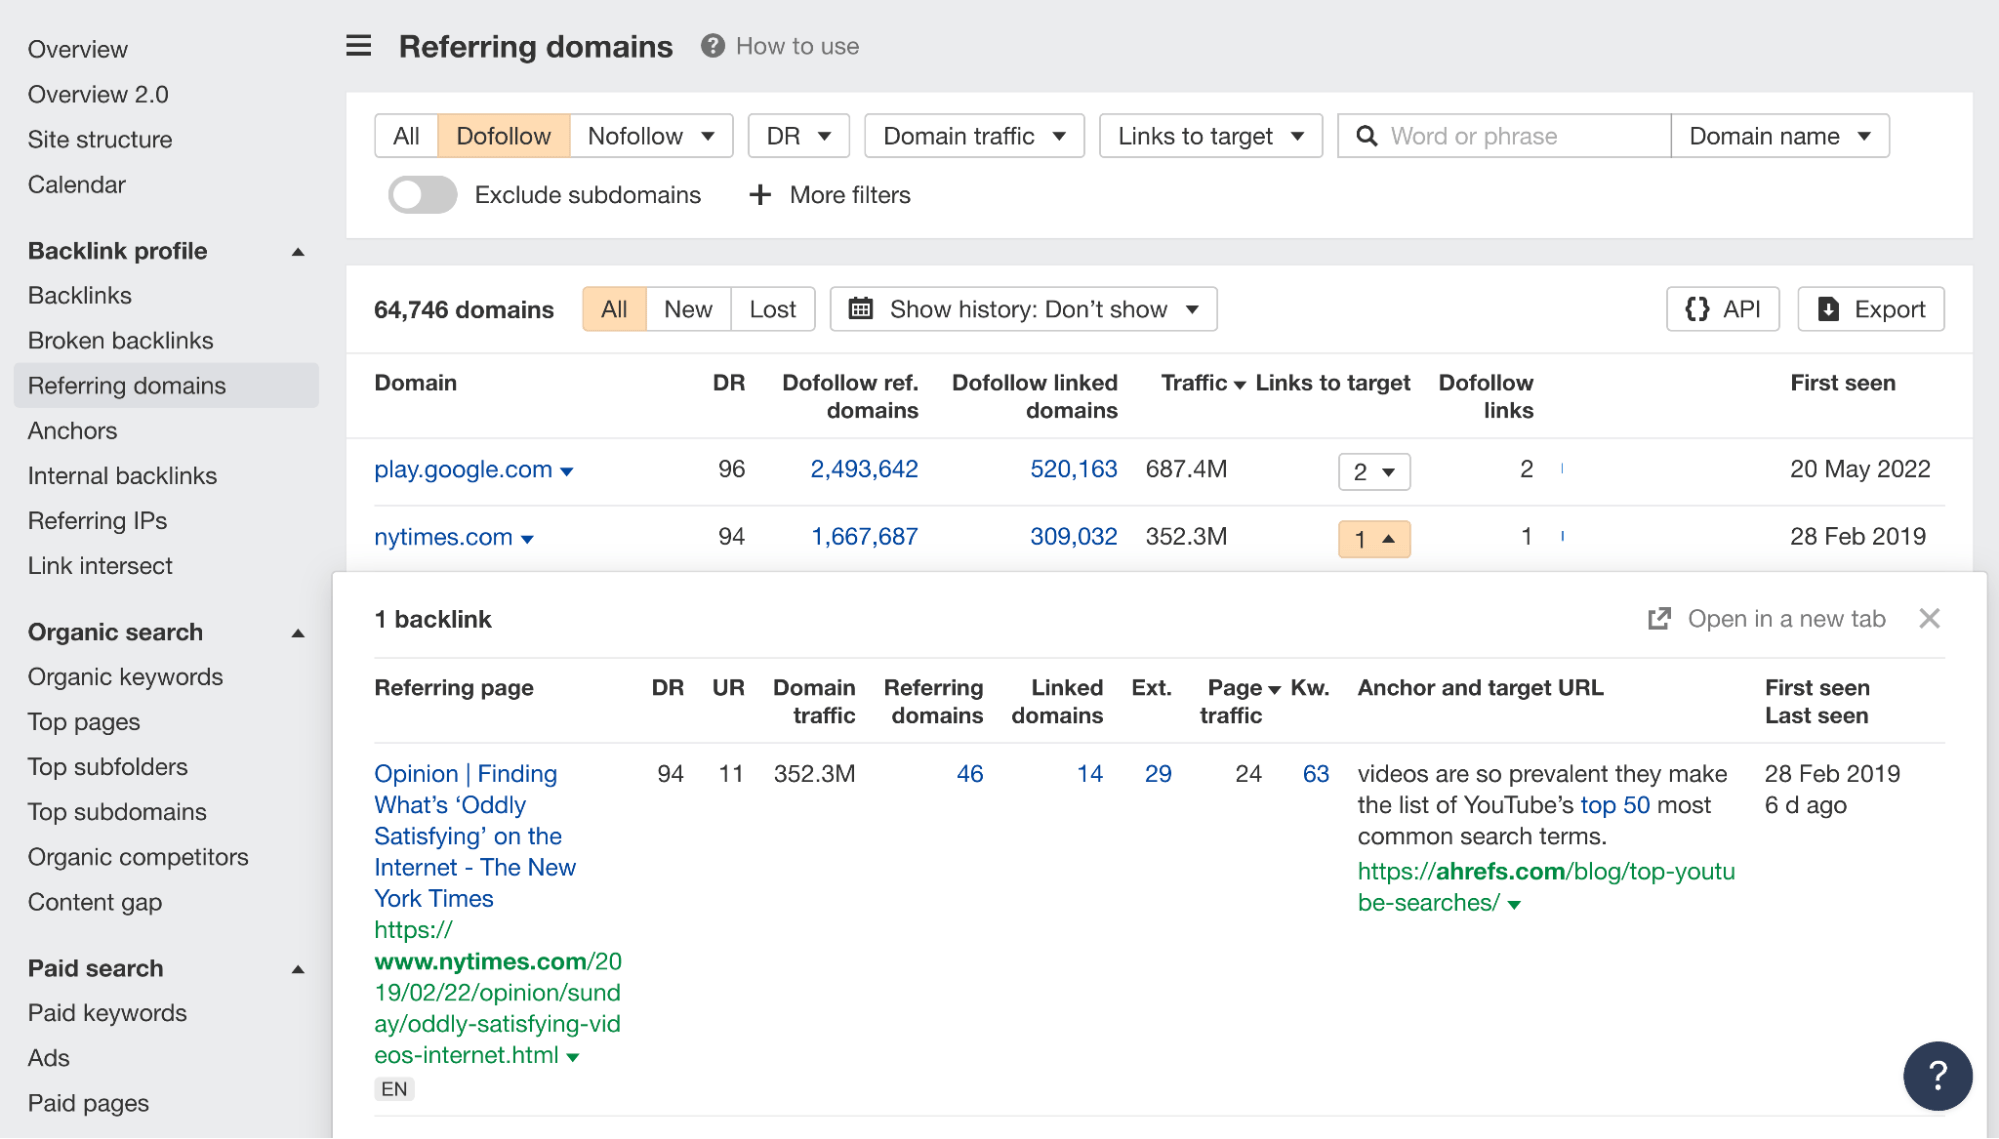Open the Domain name dropdown selector
This screenshot has width=1999, height=1139.
(x=1779, y=134)
